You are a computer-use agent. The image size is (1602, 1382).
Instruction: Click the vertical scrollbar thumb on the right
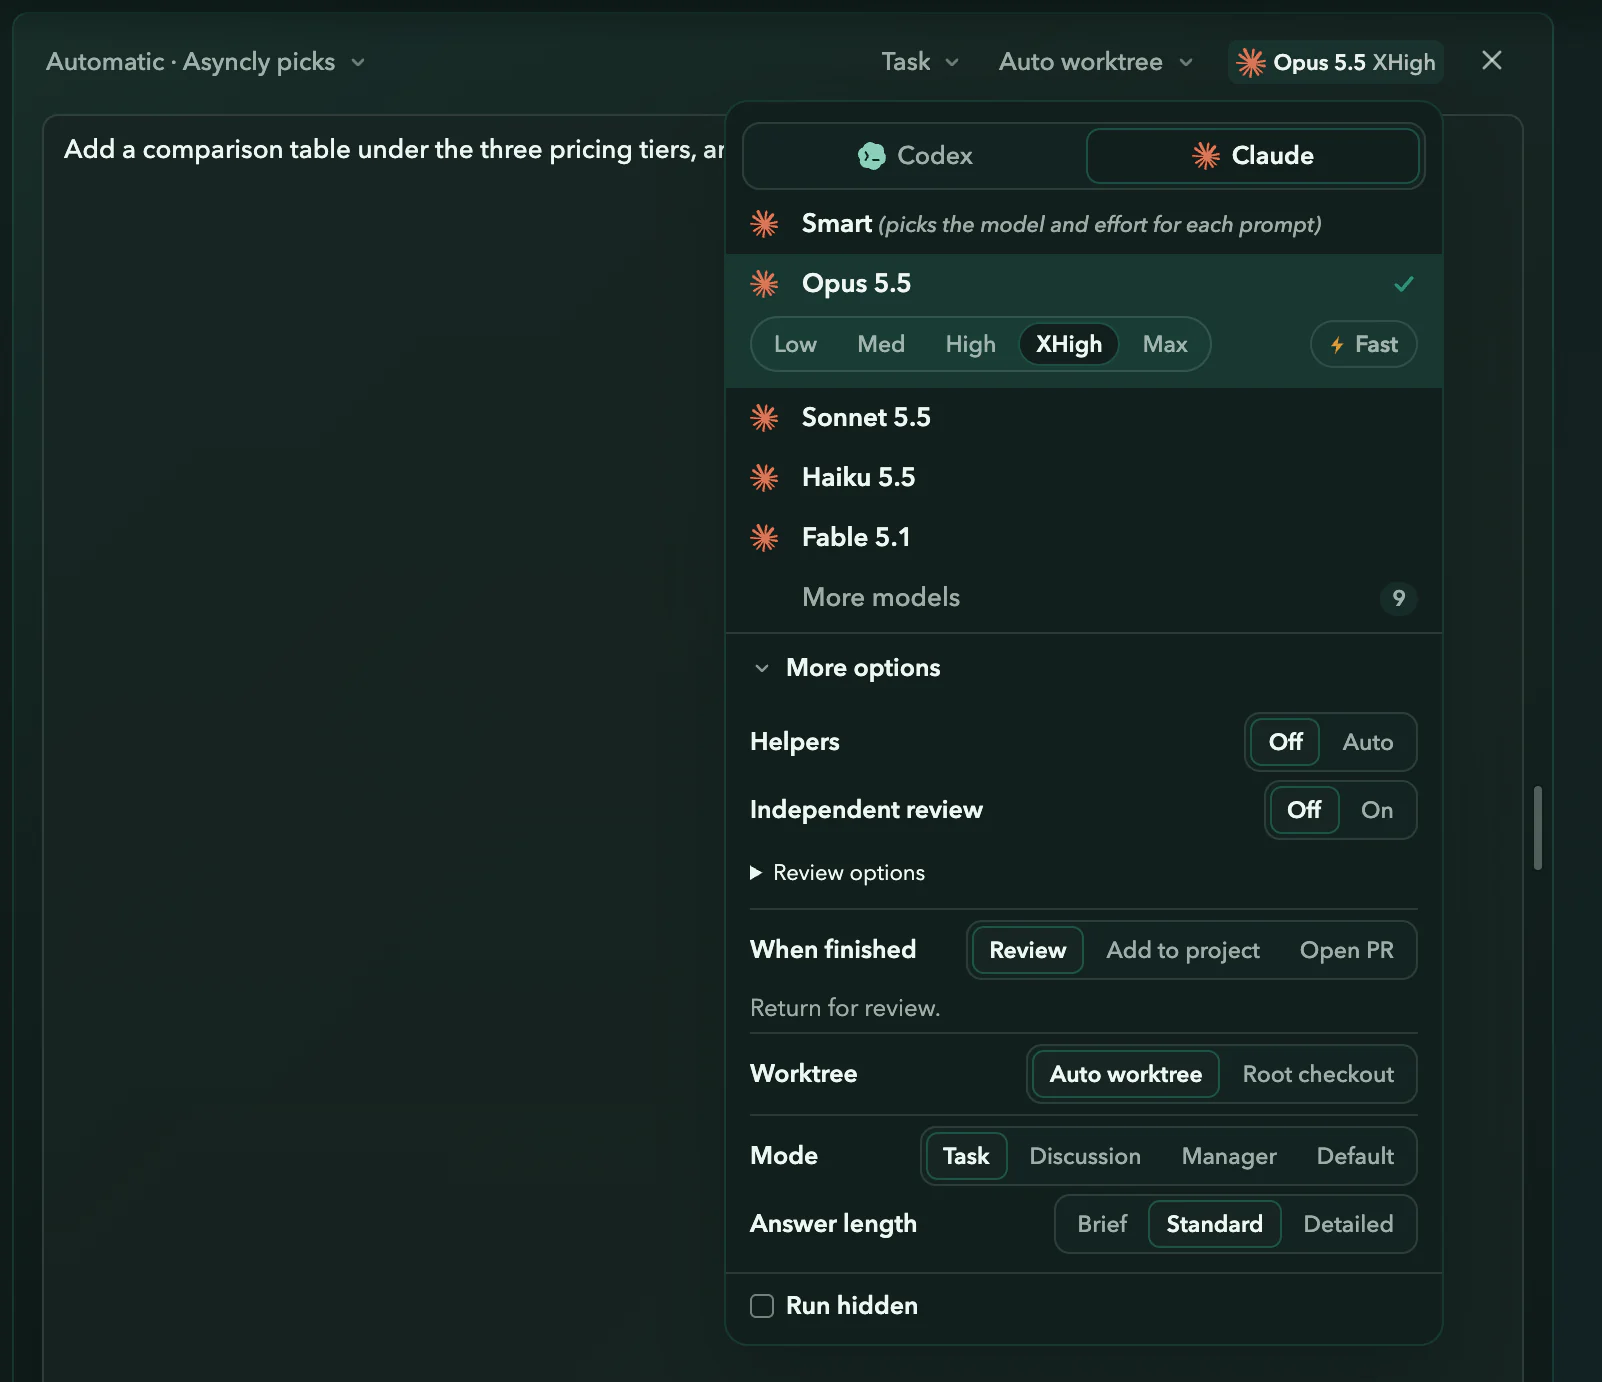(x=1538, y=828)
